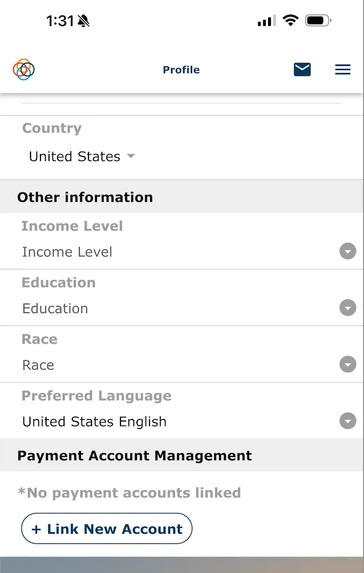
Task: Expand the Education dropdown arrow
Action: pyautogui.click(x=348, y=308)
